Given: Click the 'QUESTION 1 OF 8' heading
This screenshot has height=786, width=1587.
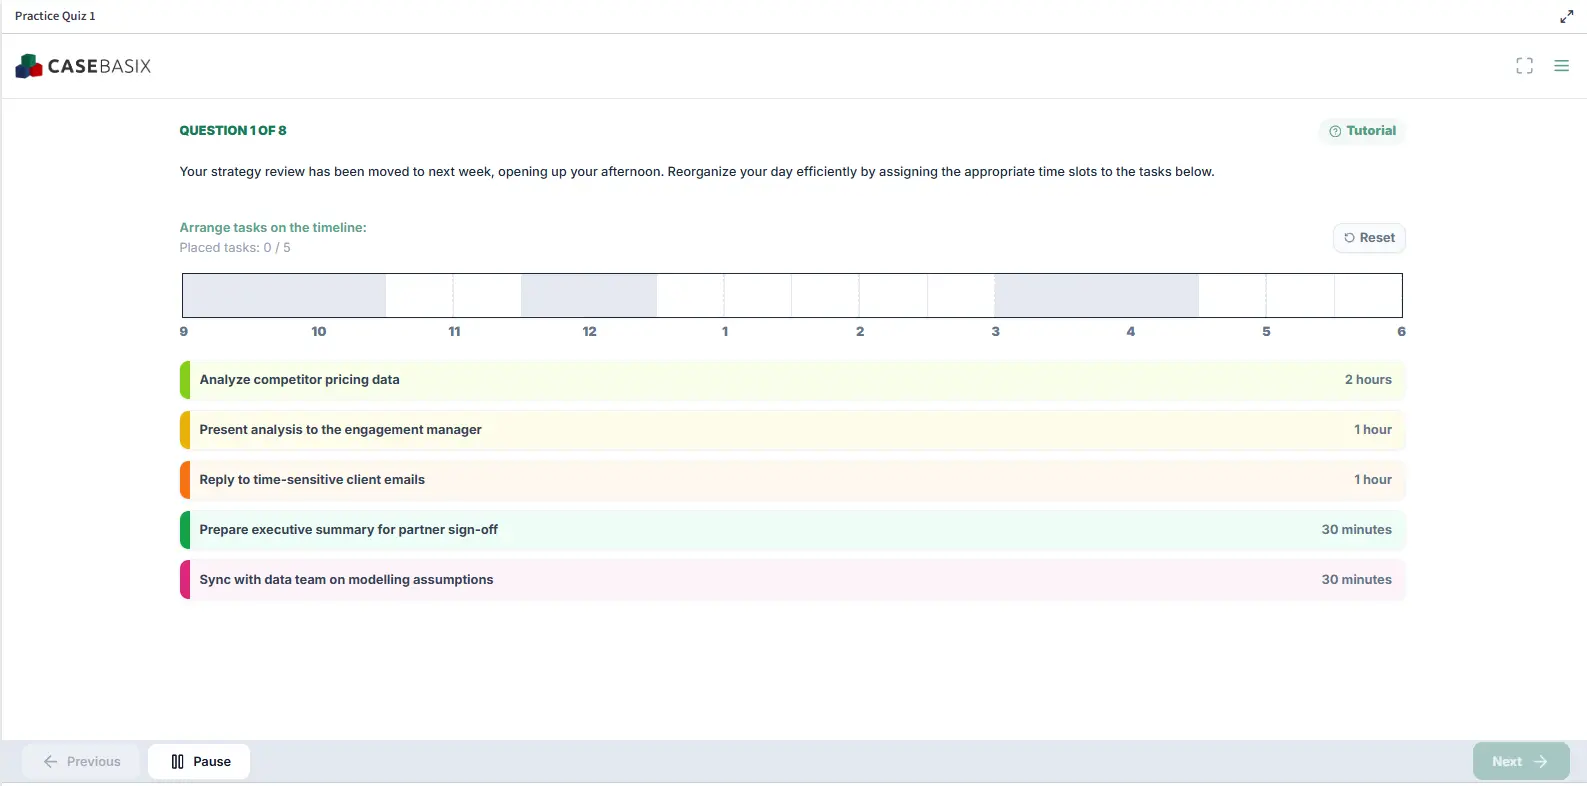Looking at the screenshot, I should click(233, 131).
